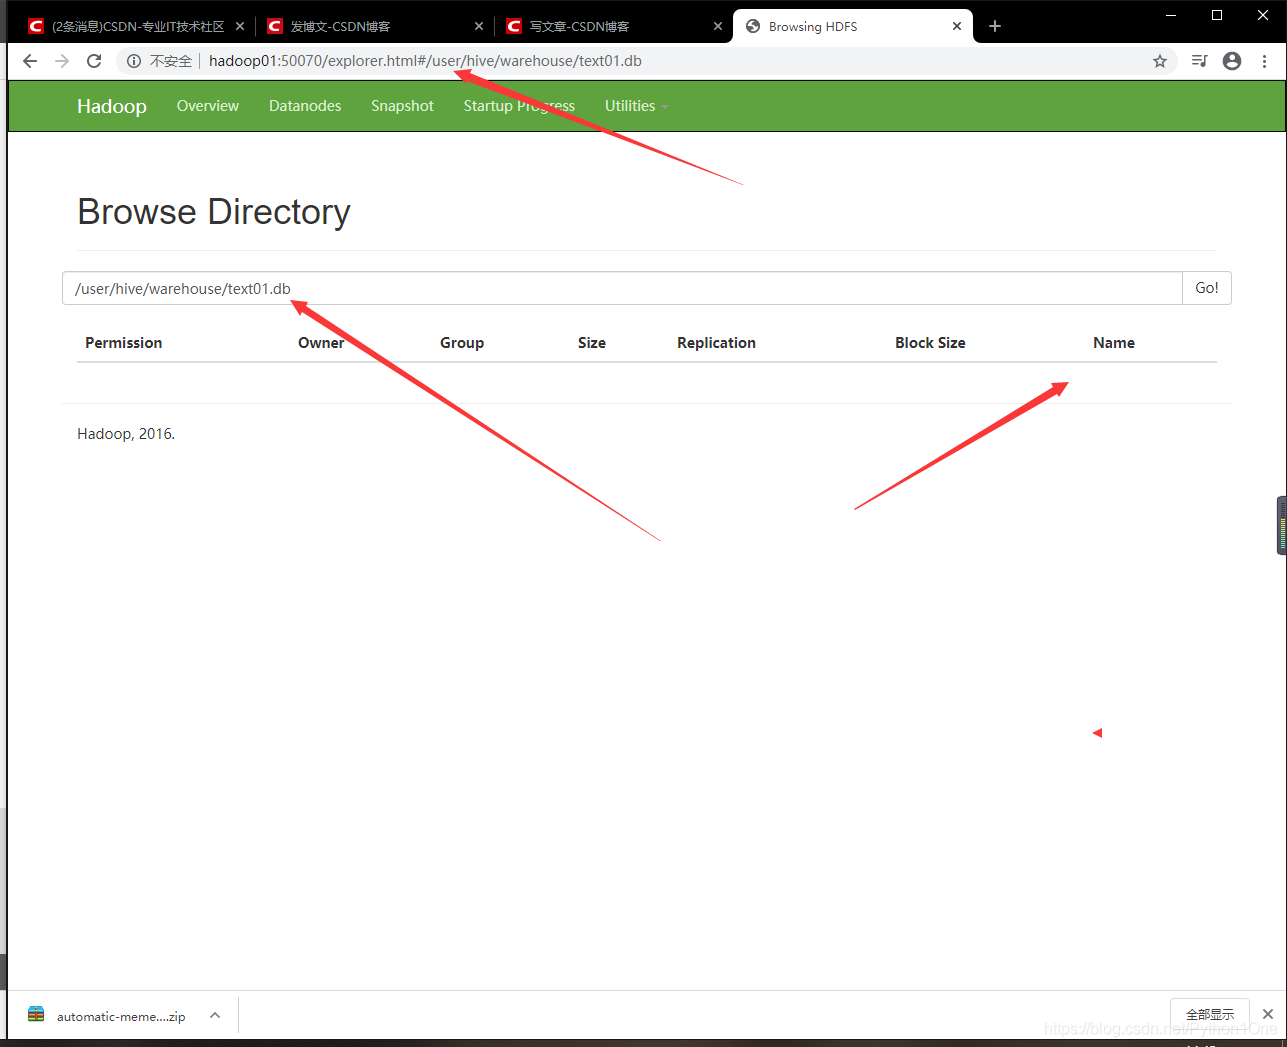This screenshot has width=1287, height=1047.
Task: Expand download item options chevron
Action: click(215, 1015)
